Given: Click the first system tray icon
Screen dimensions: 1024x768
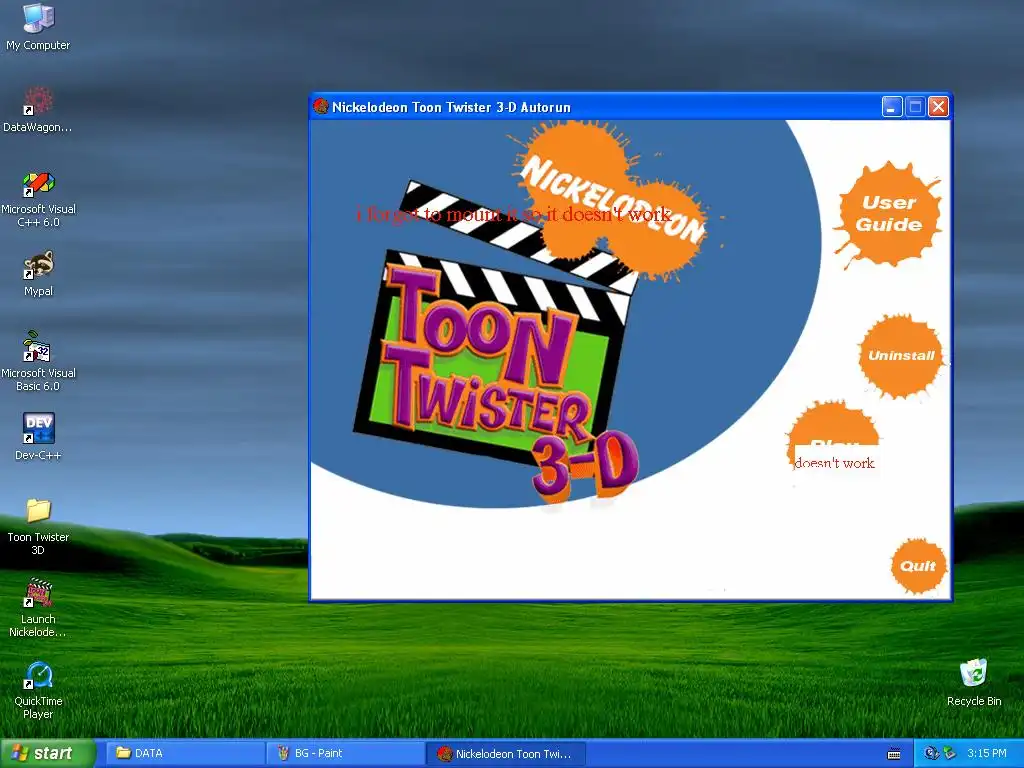Looking at the screenshot, I should click(932, 753).
